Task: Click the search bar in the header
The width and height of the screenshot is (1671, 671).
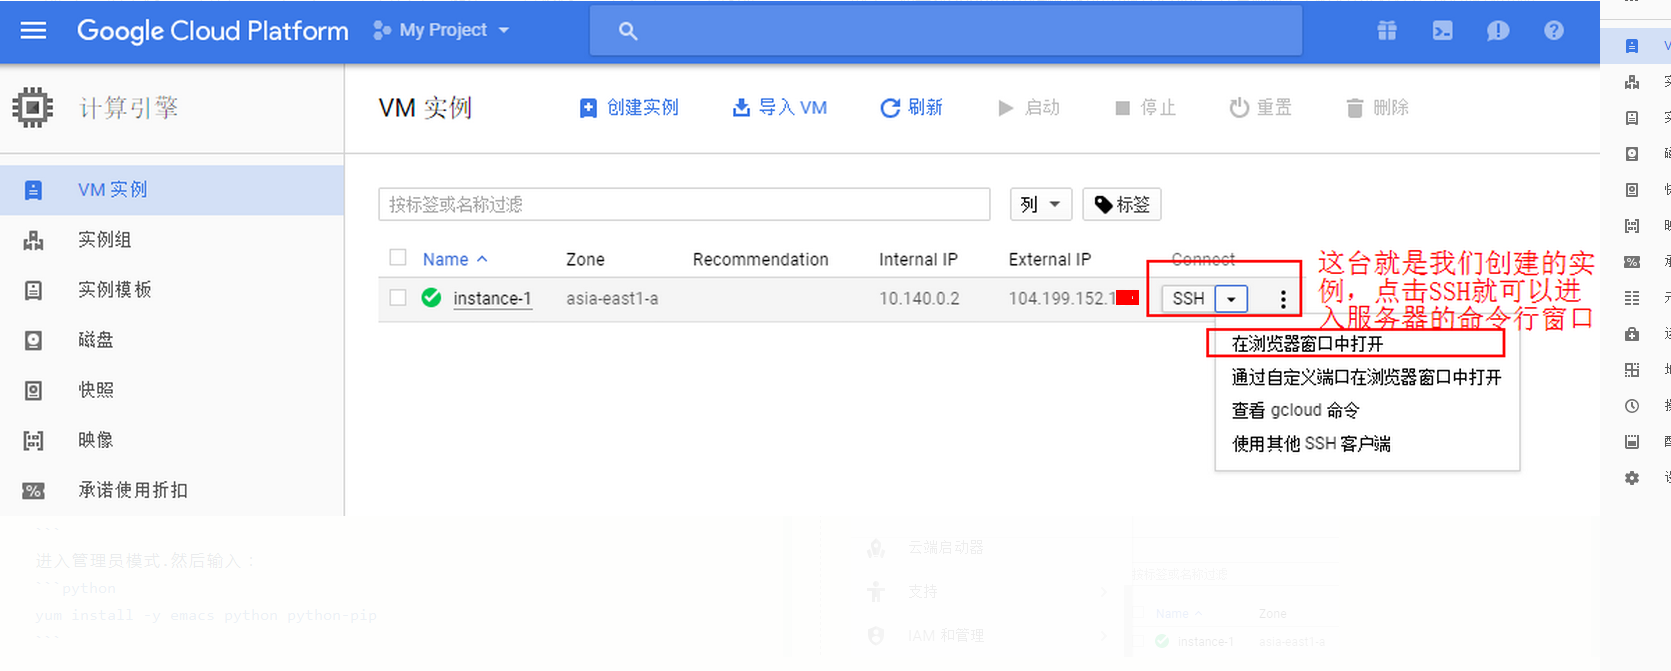Action: pyautogui.click(x=945, y=31)
